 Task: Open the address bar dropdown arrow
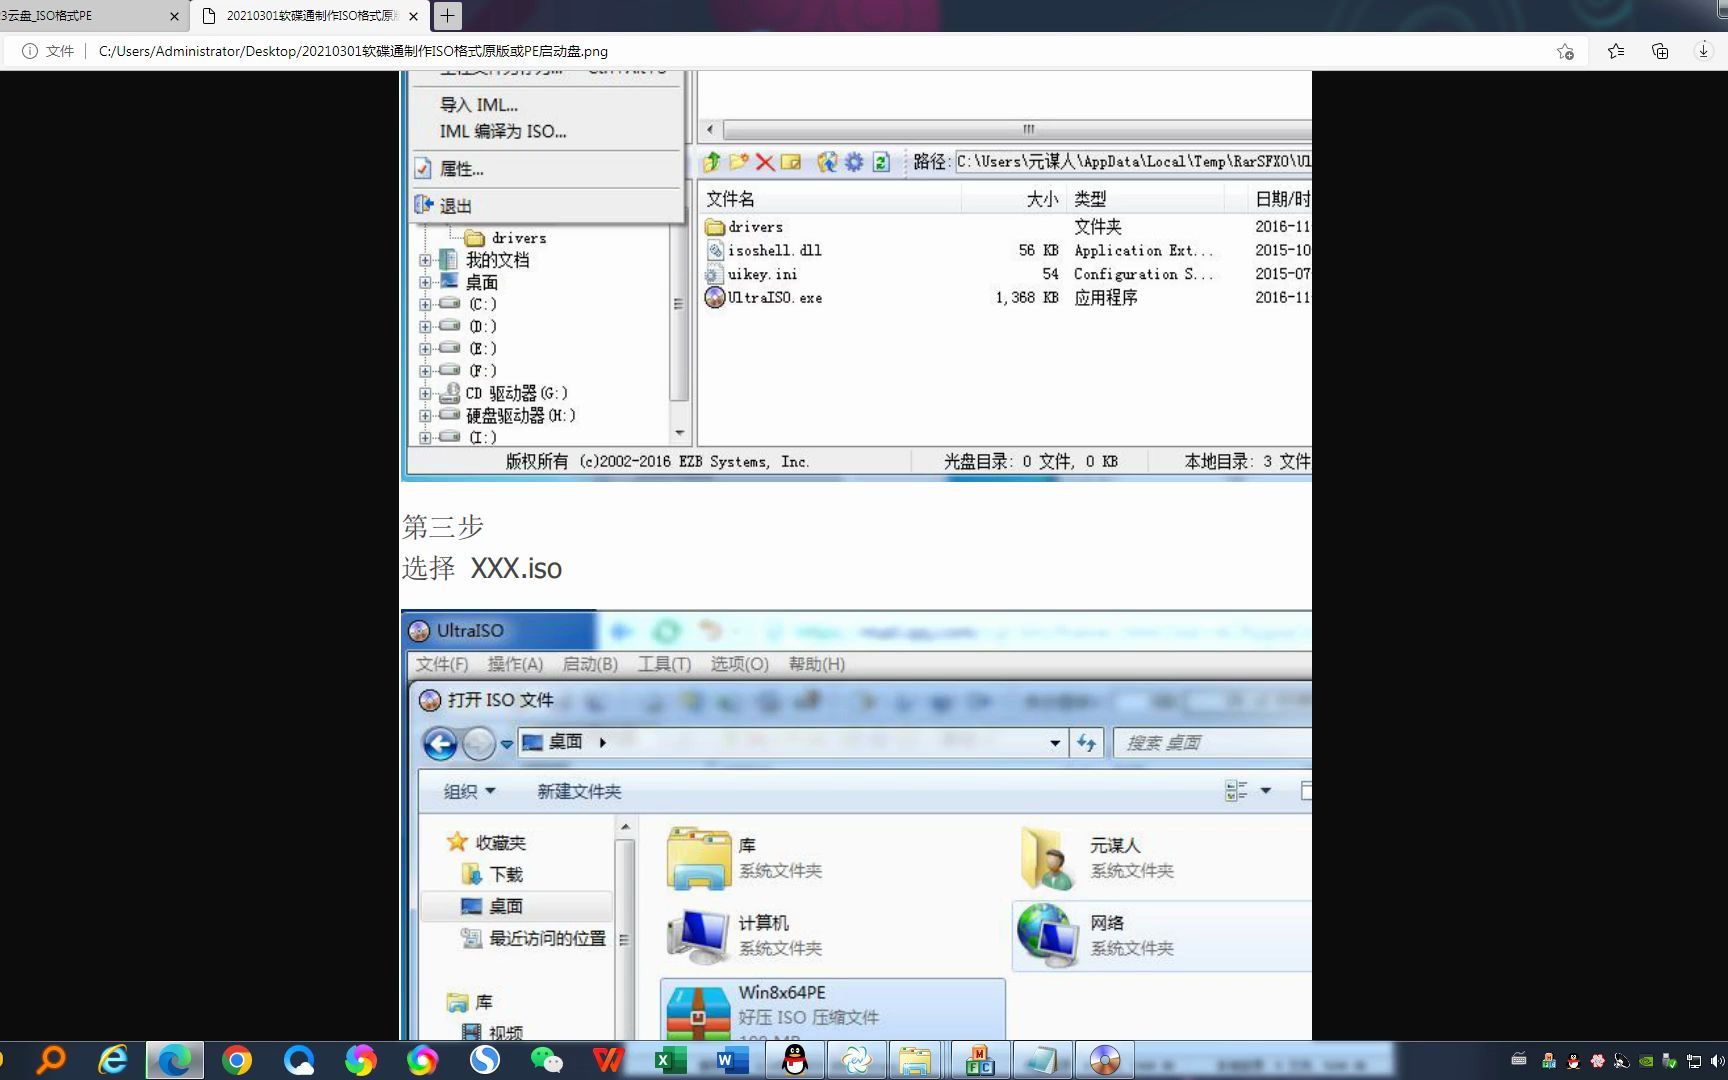(1055, 743)
